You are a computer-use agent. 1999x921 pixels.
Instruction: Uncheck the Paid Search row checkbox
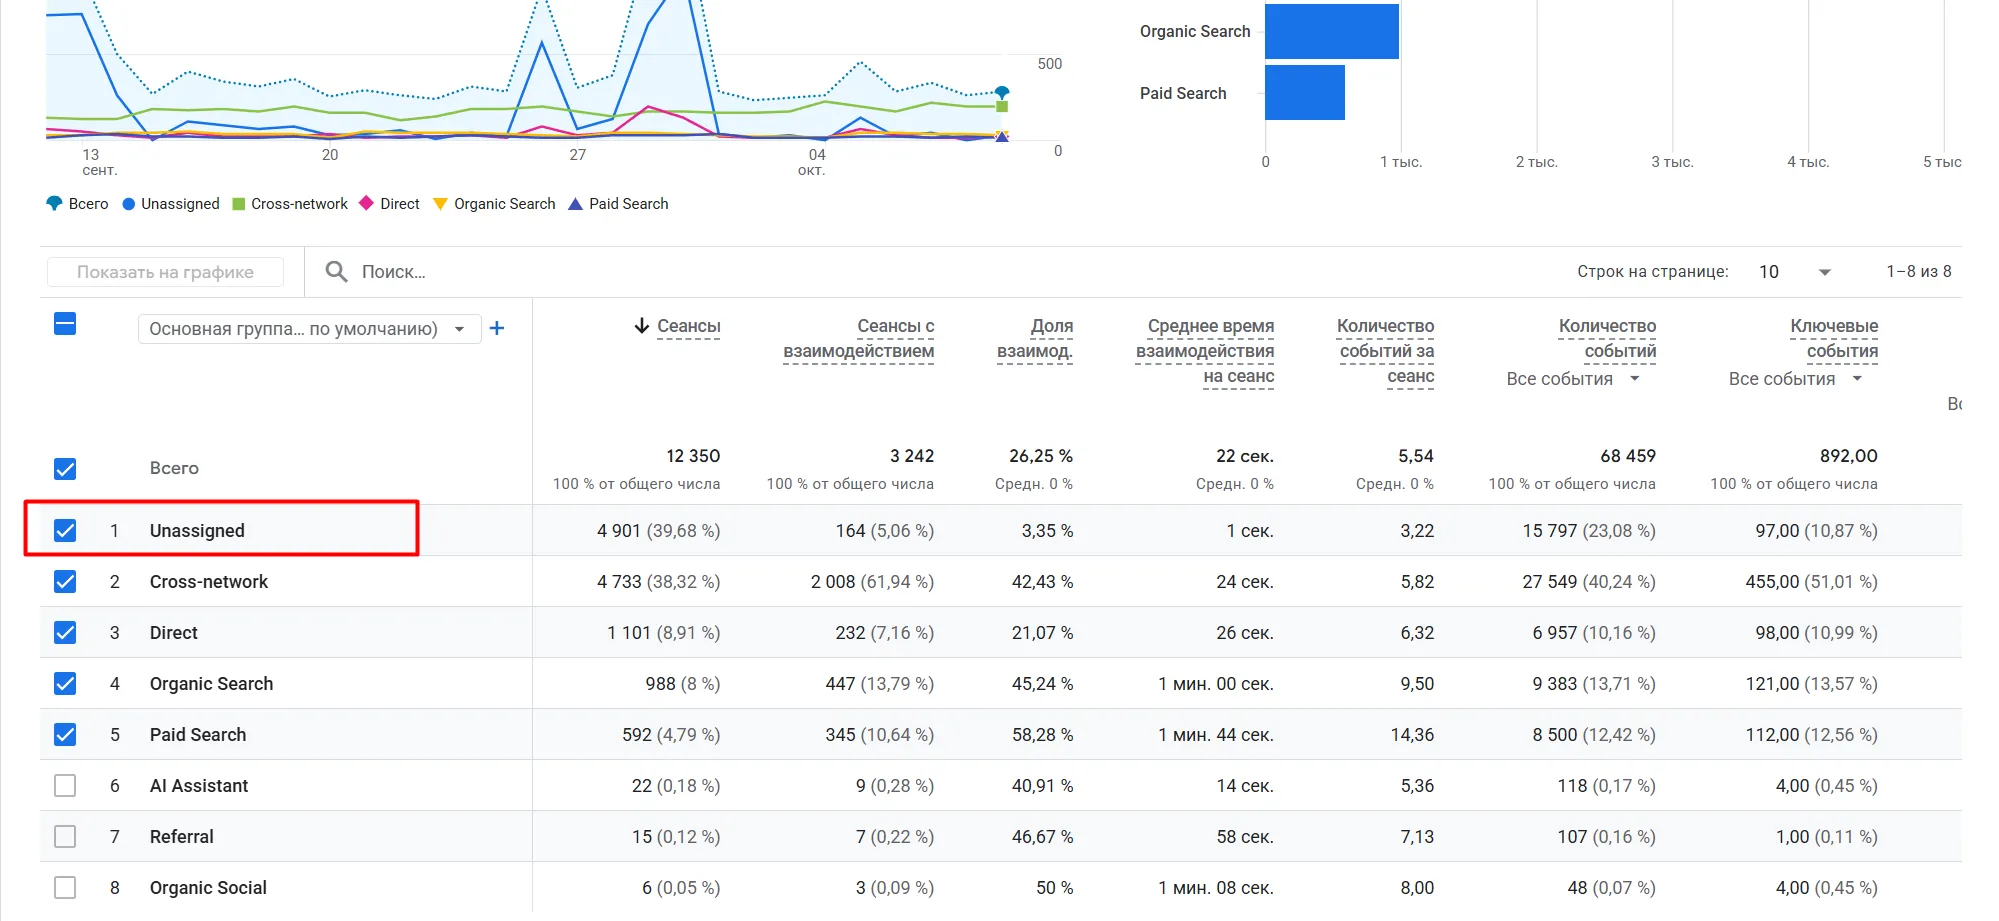[x=65, y=734]
